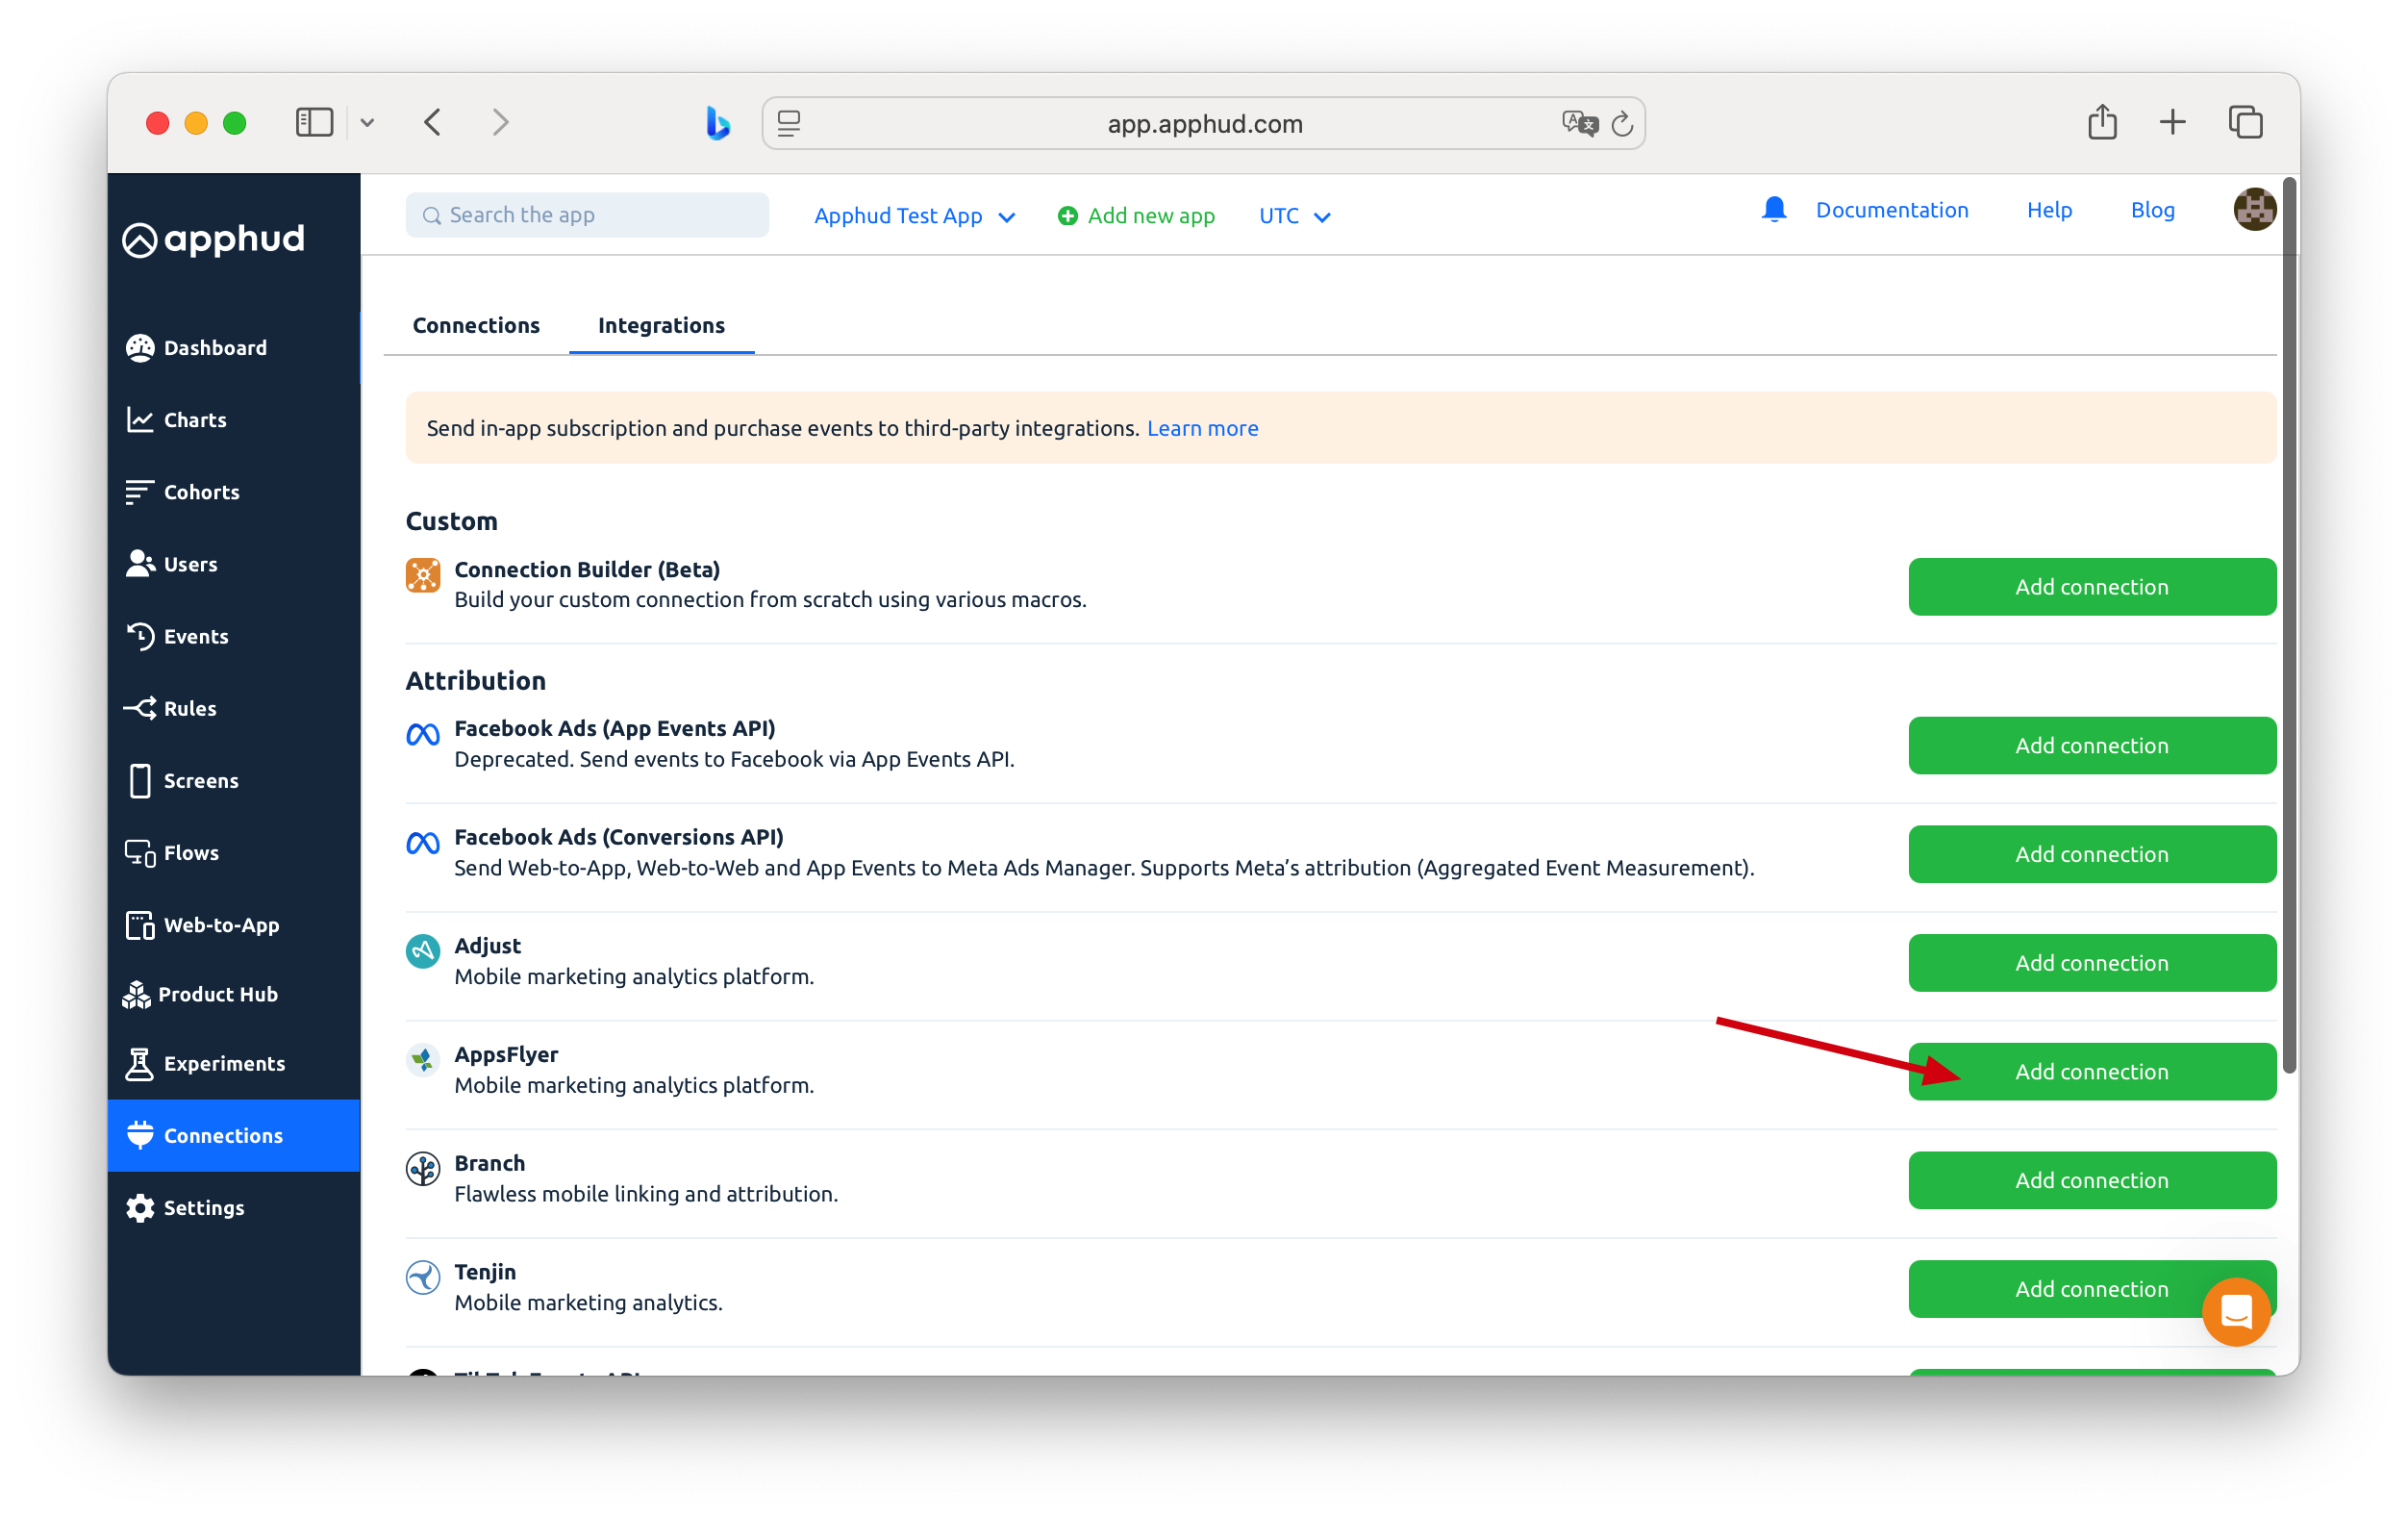Click the Learn more link
This screenshot has height=1518, width=2408.
(x=1203, y=428)
